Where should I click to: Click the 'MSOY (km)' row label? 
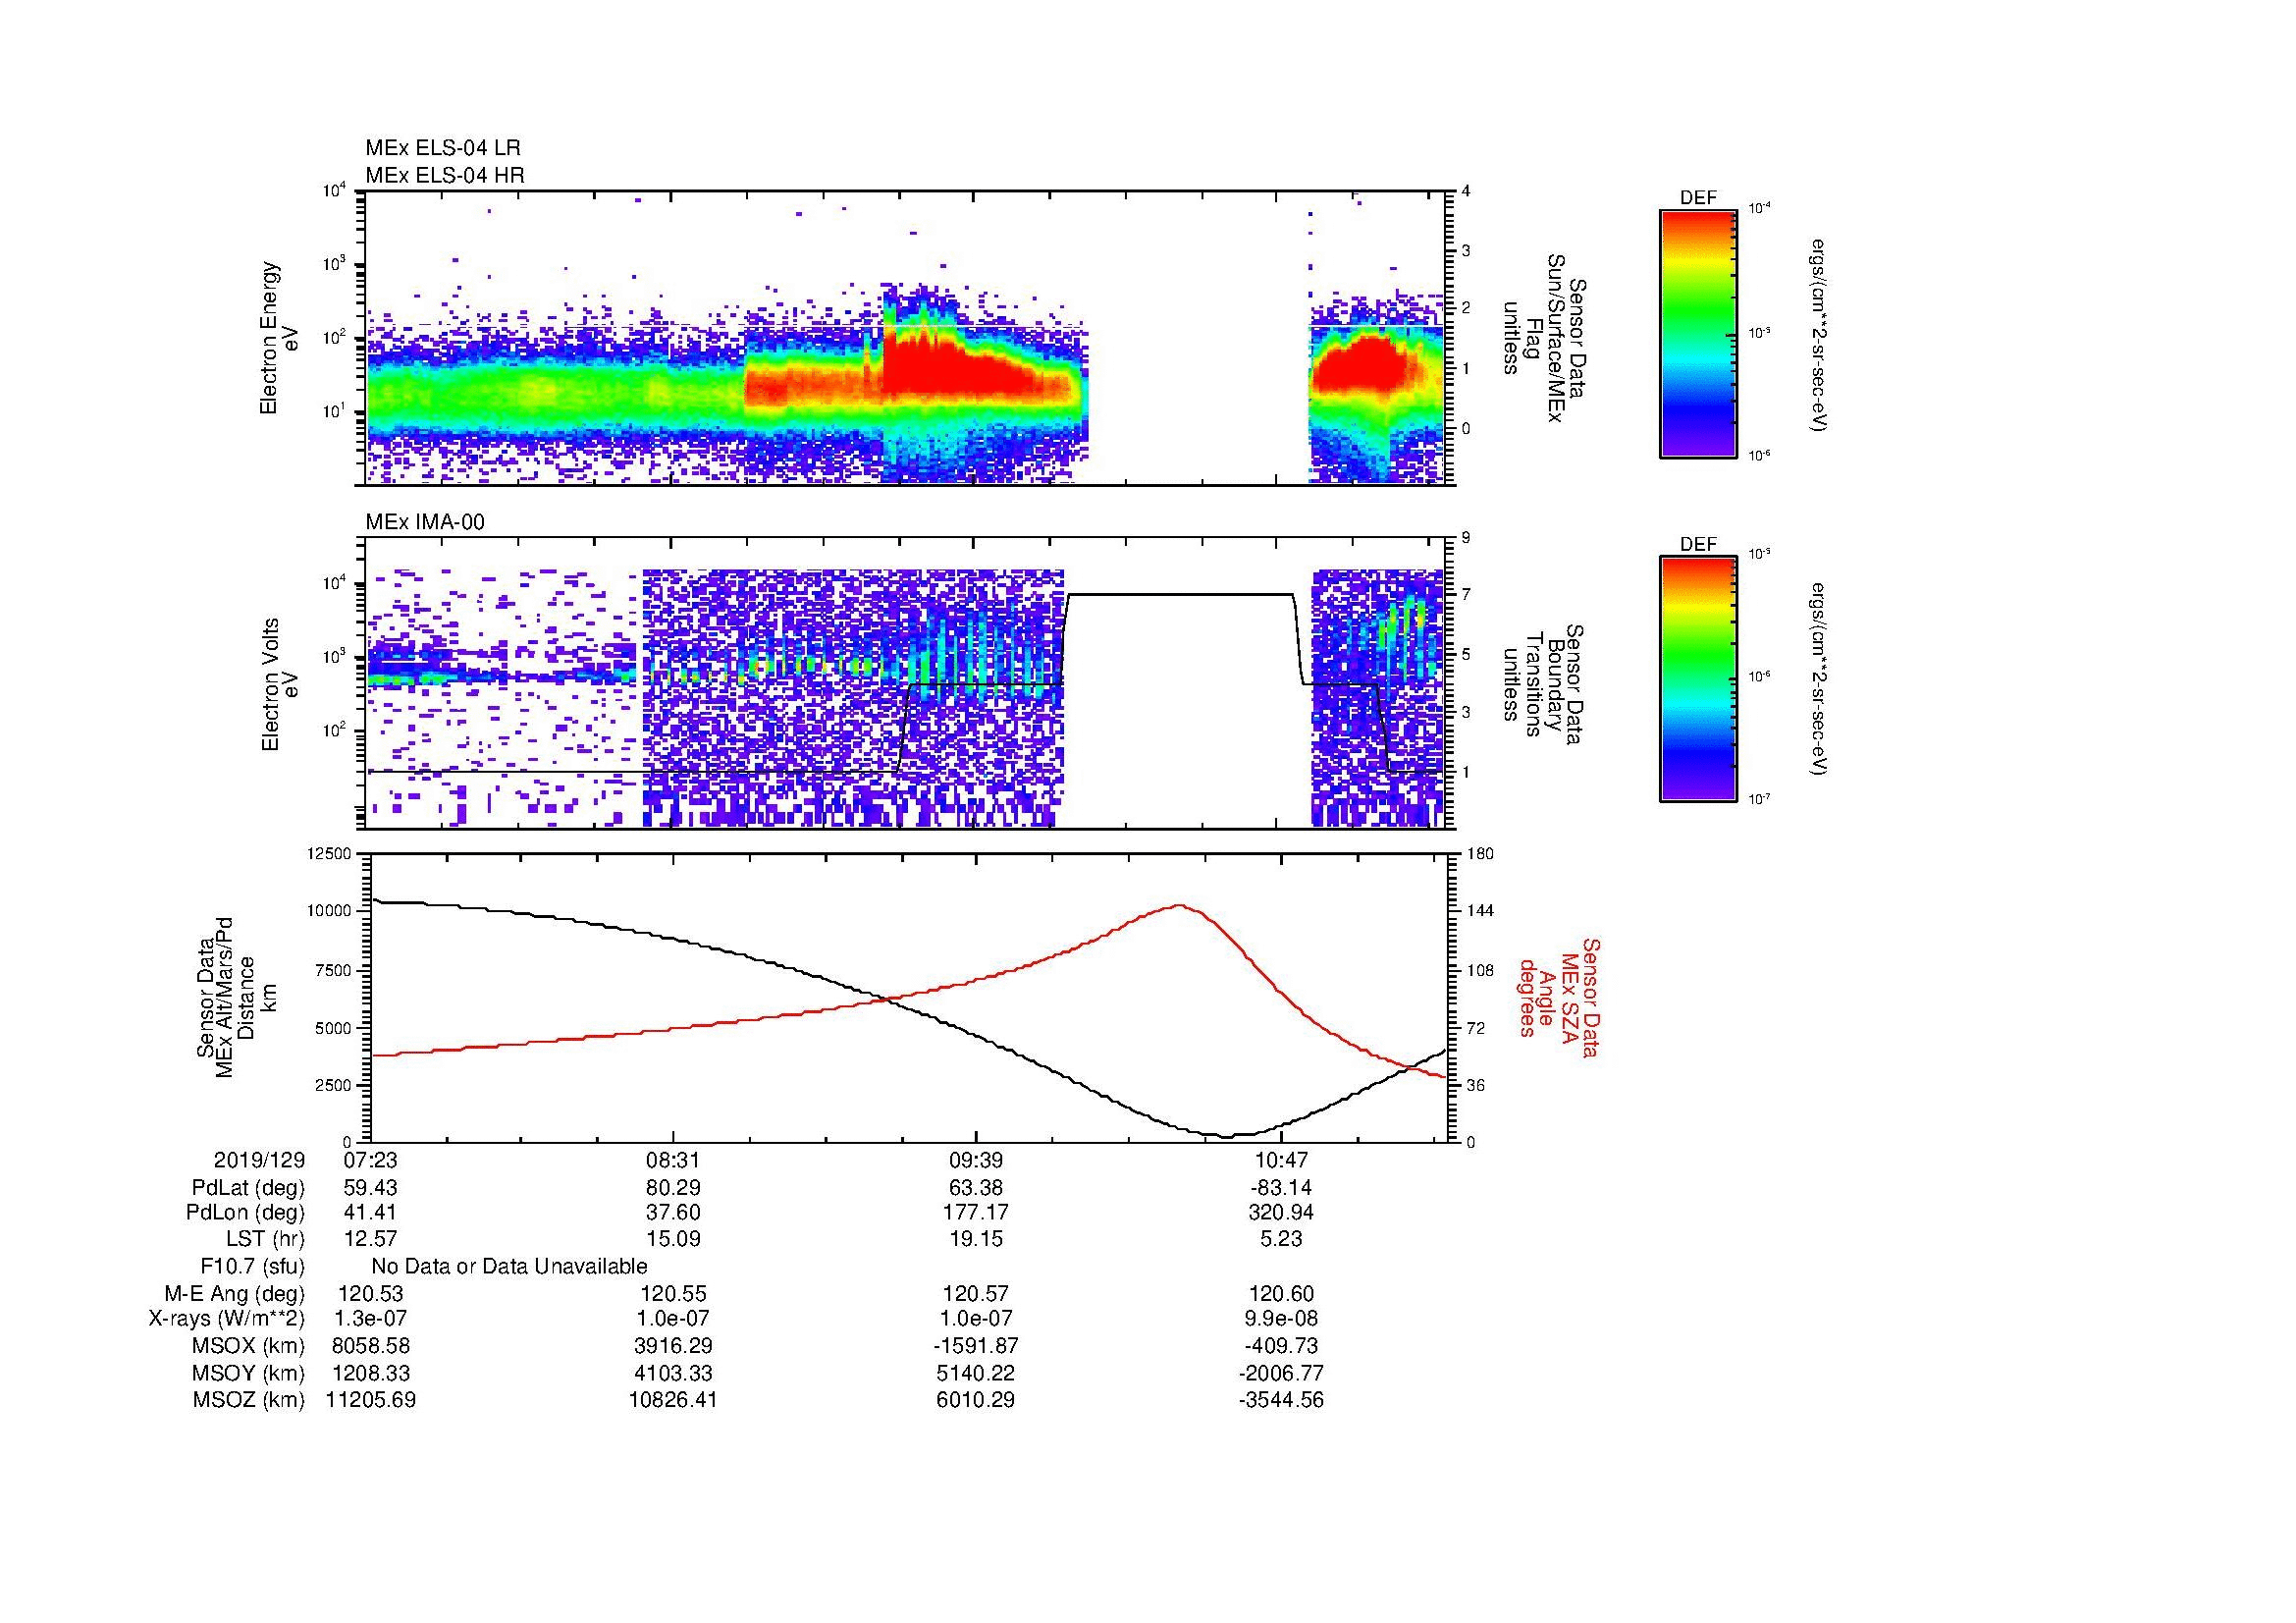coord(249,1374)
